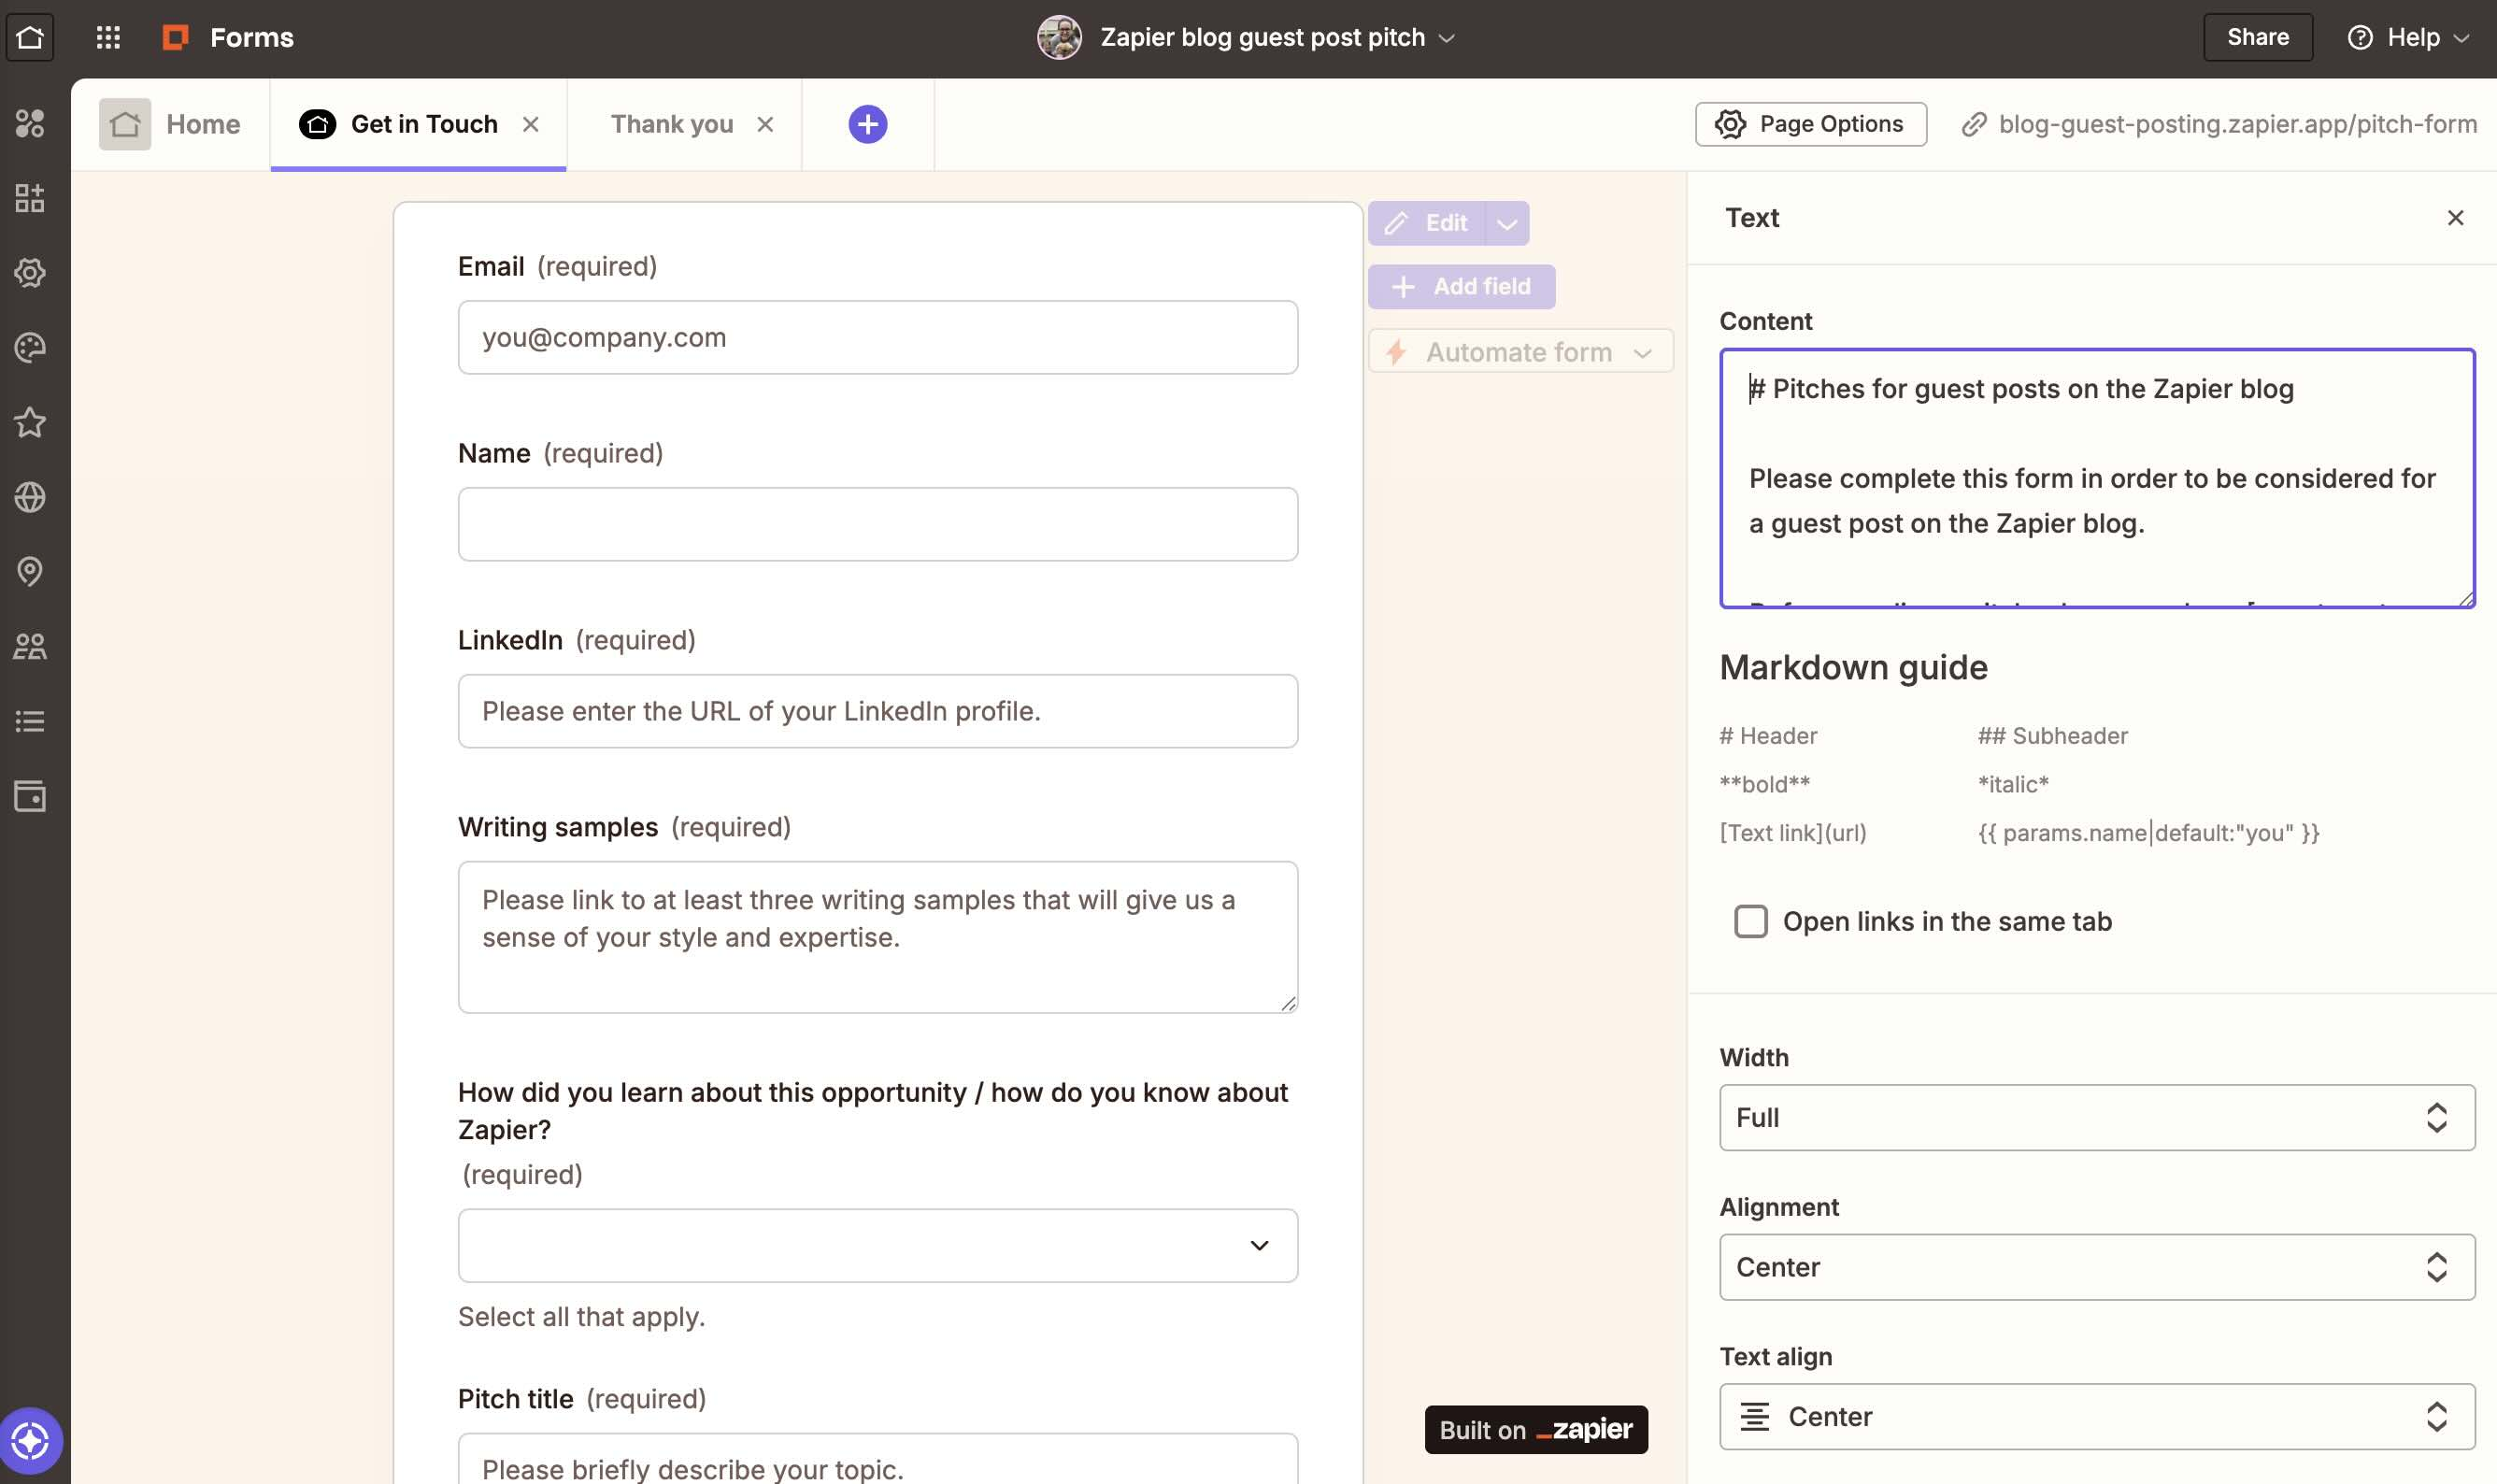Switch to the Thank you tab

pyautogui.click(x=671, y=123)
